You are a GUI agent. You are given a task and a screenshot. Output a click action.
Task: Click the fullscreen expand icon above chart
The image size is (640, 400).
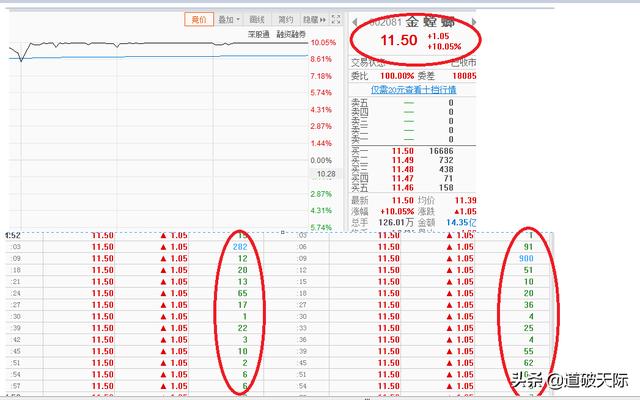tap(336, 19)
